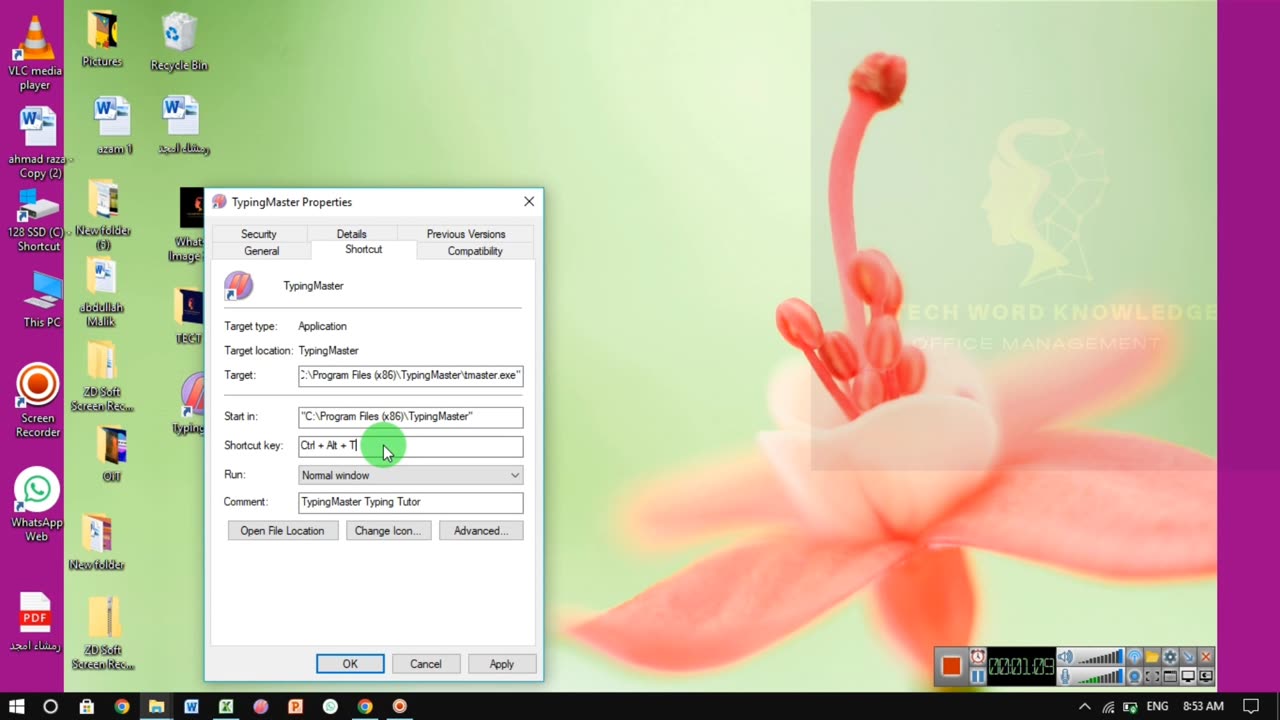Viewport: 1280px width, 720px height.
Task: Open Microsoft Store from taskbar
Action: [87, 706]
